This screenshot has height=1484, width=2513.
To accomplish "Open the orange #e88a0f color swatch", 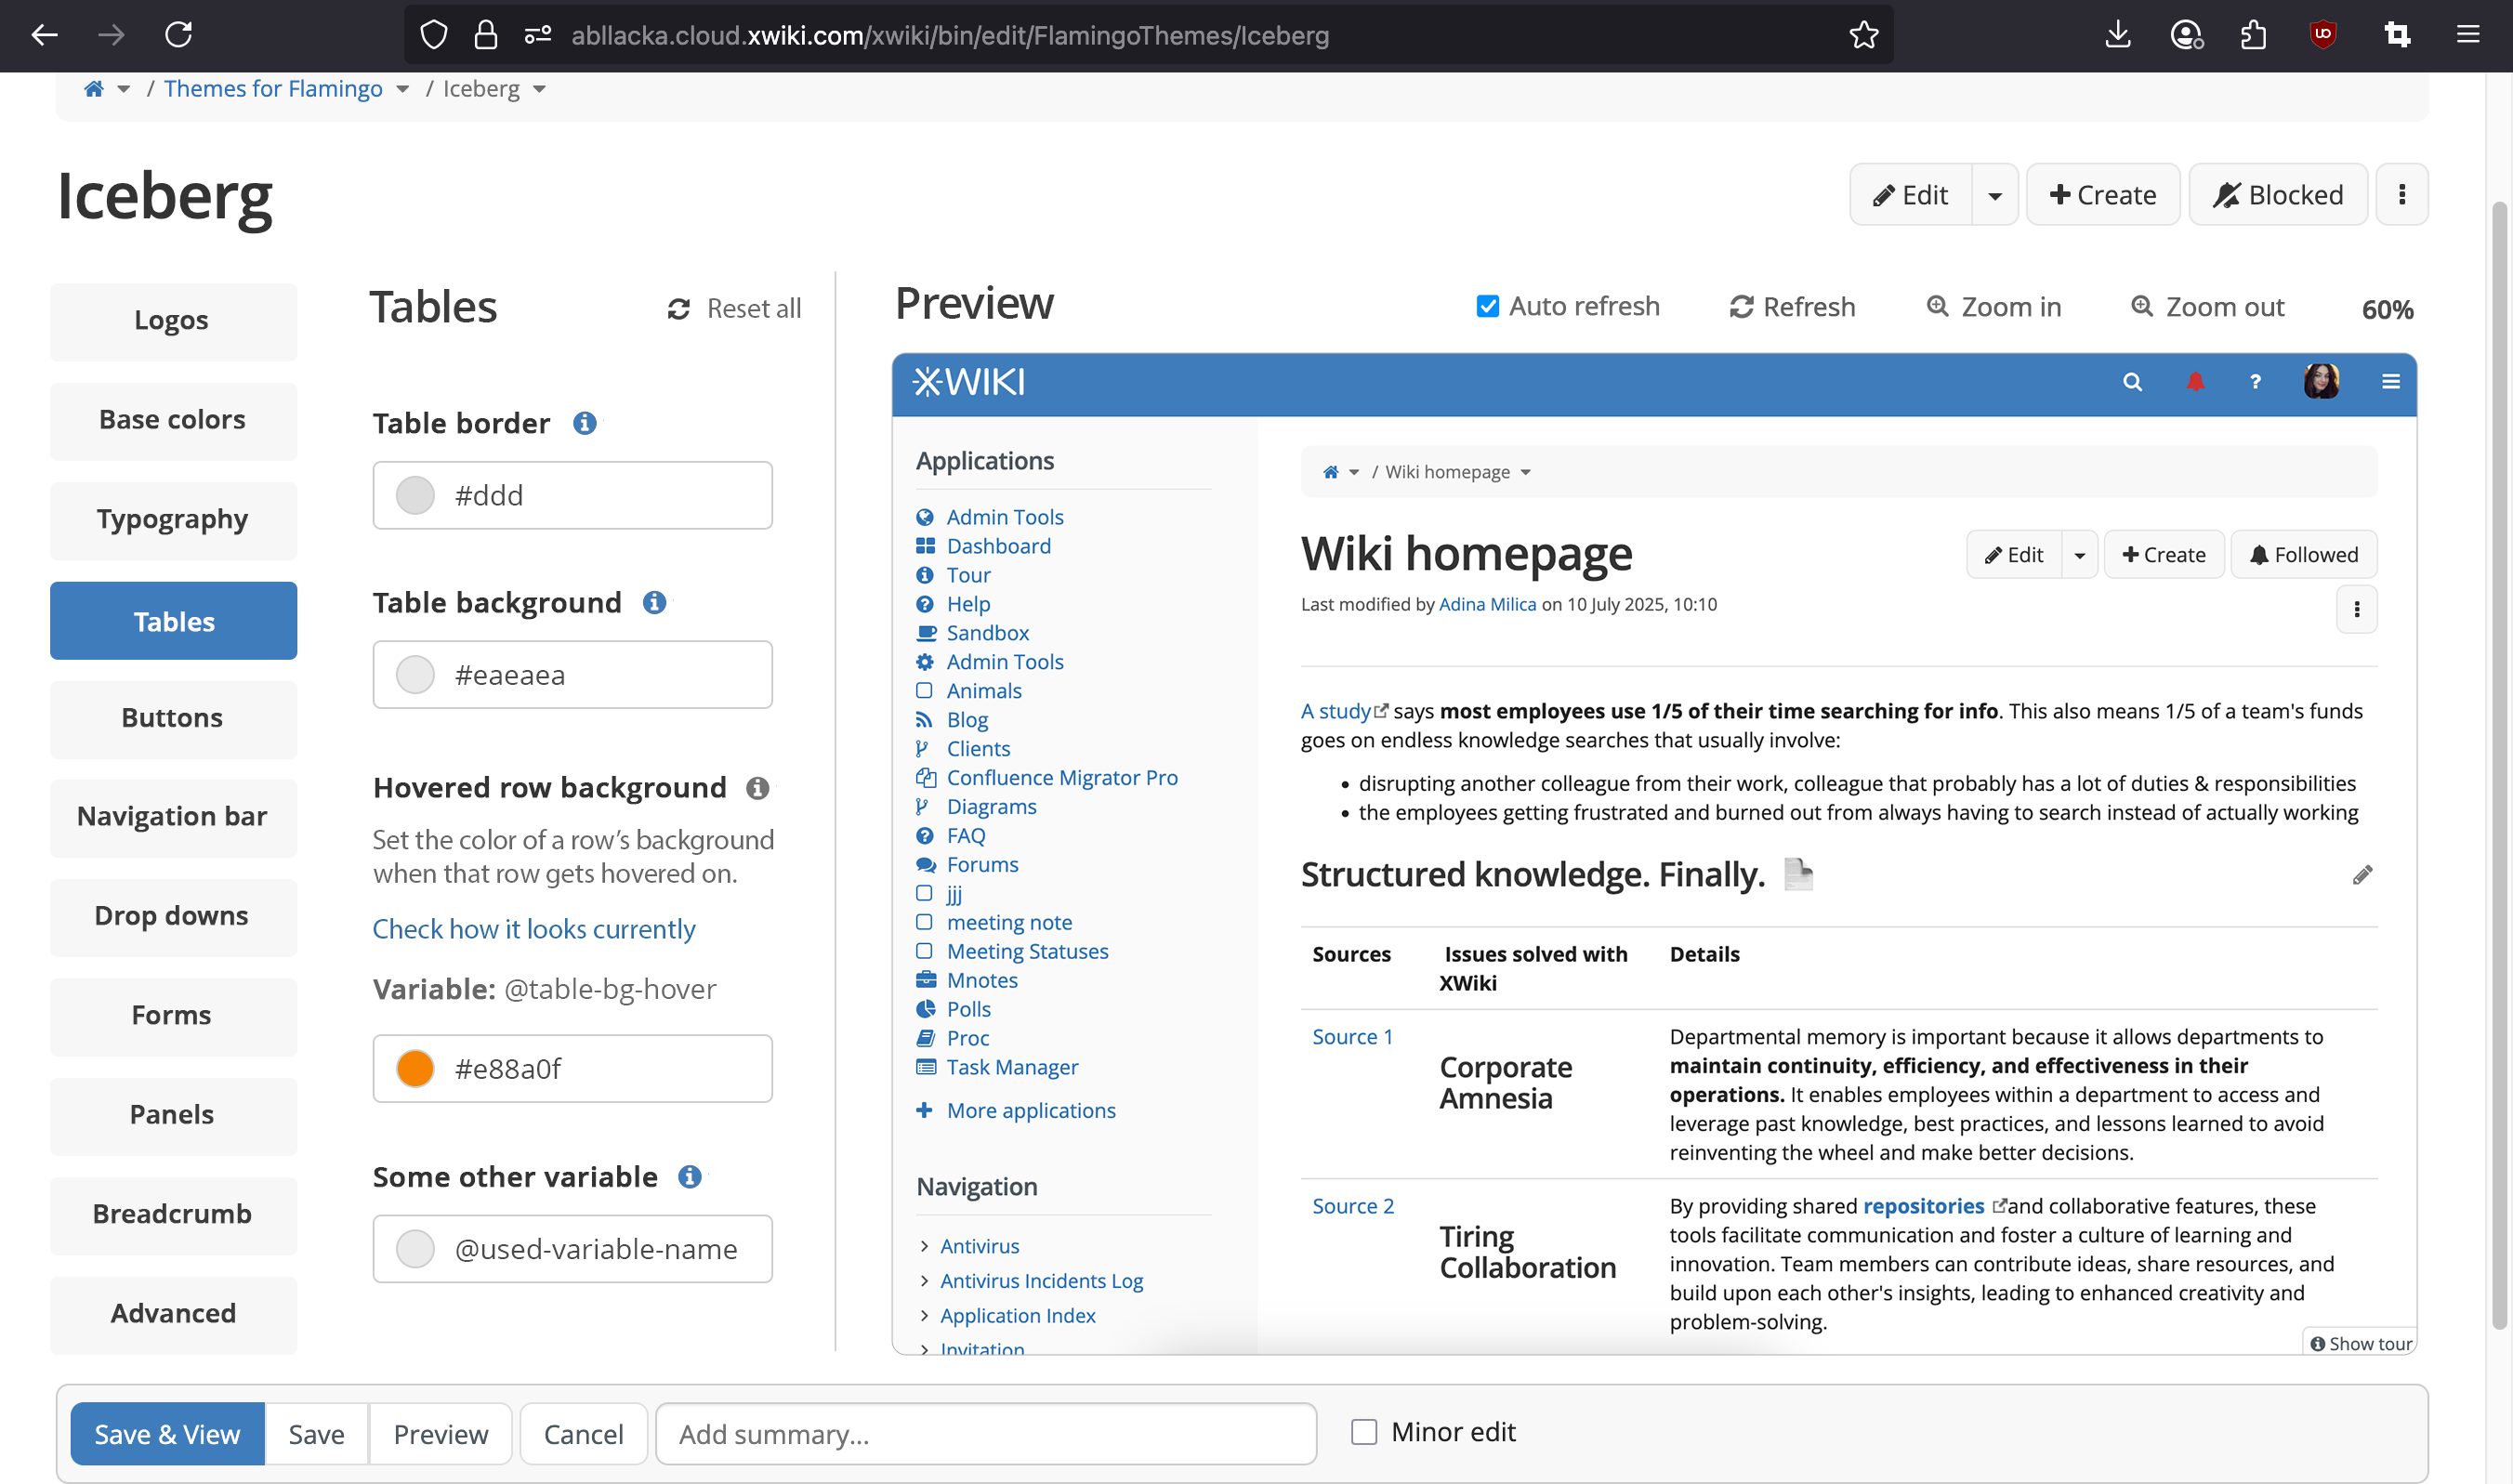I will click(x=415, y=1068).
